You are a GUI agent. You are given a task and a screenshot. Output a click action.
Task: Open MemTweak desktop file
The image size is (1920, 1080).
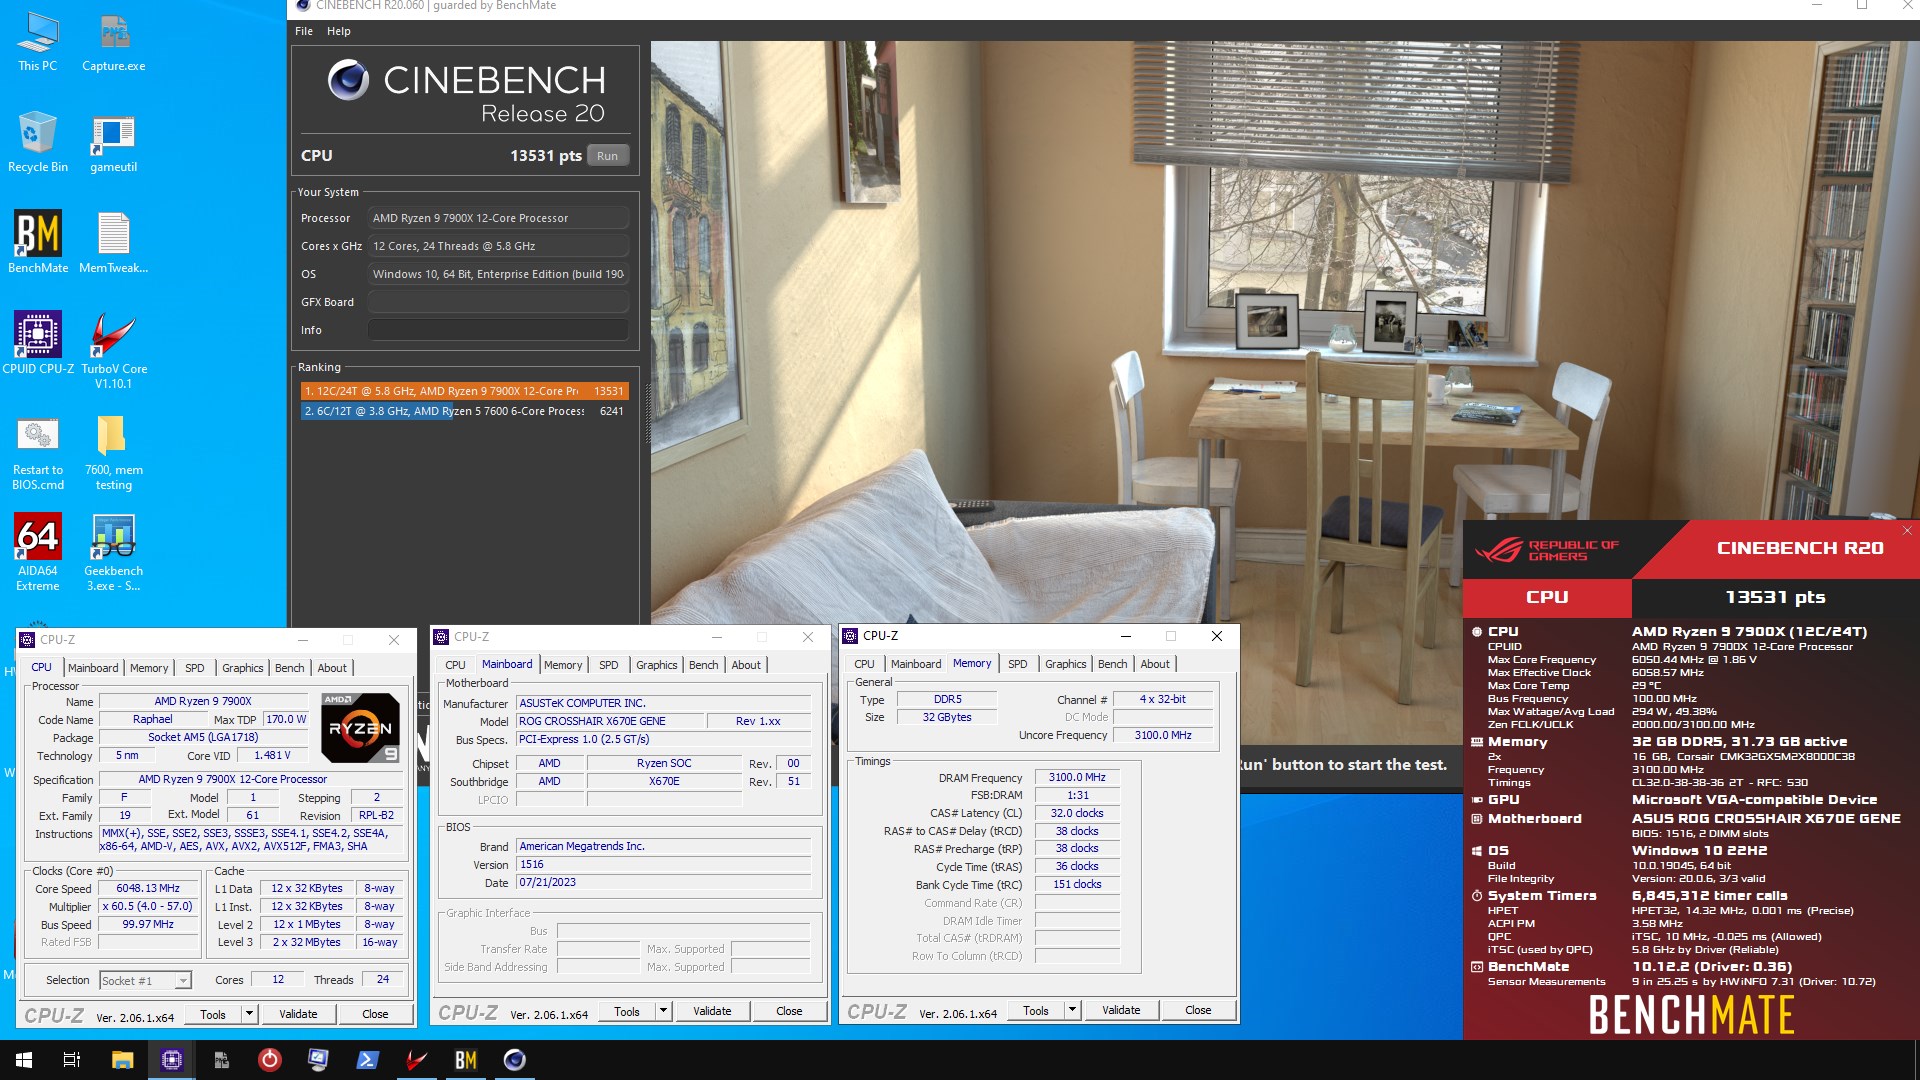click(x=114, y=243)
